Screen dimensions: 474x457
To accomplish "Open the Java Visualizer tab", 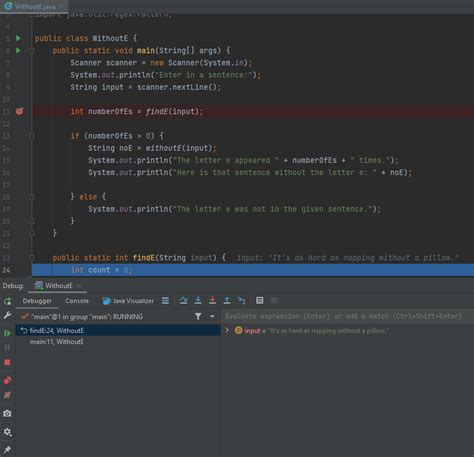I will tap(128, 301).
